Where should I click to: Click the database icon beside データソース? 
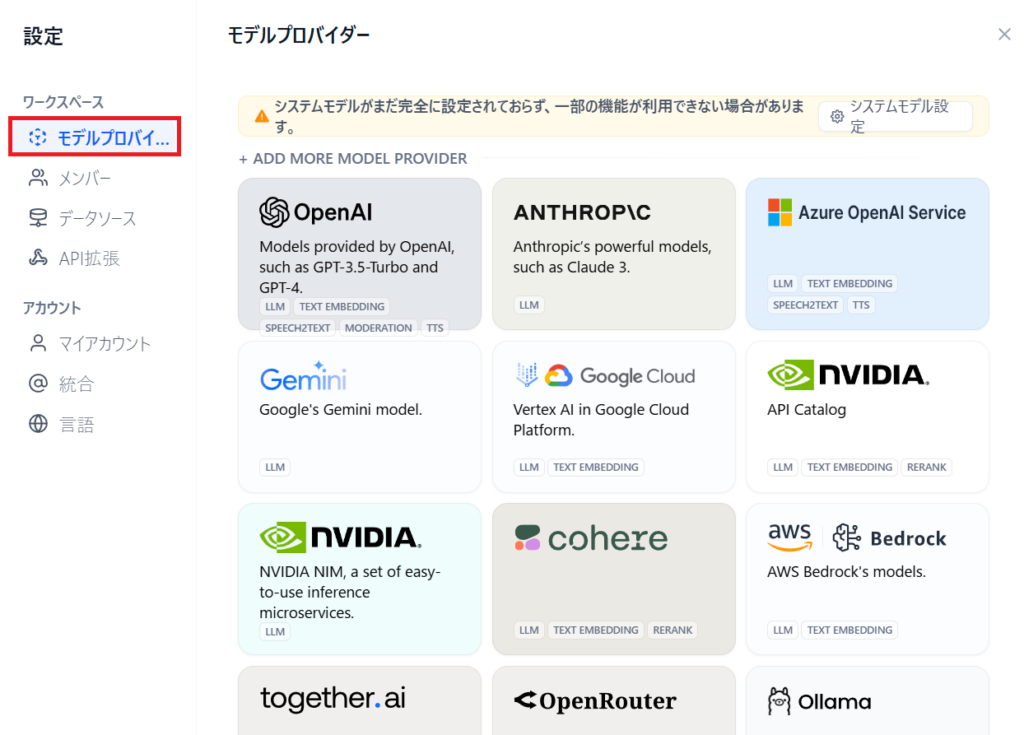point(38,218)
